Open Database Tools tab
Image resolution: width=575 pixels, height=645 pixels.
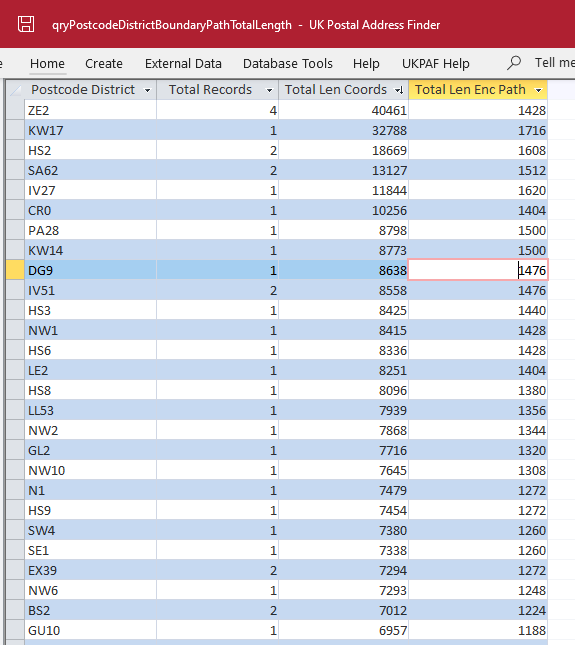[288, 63]
